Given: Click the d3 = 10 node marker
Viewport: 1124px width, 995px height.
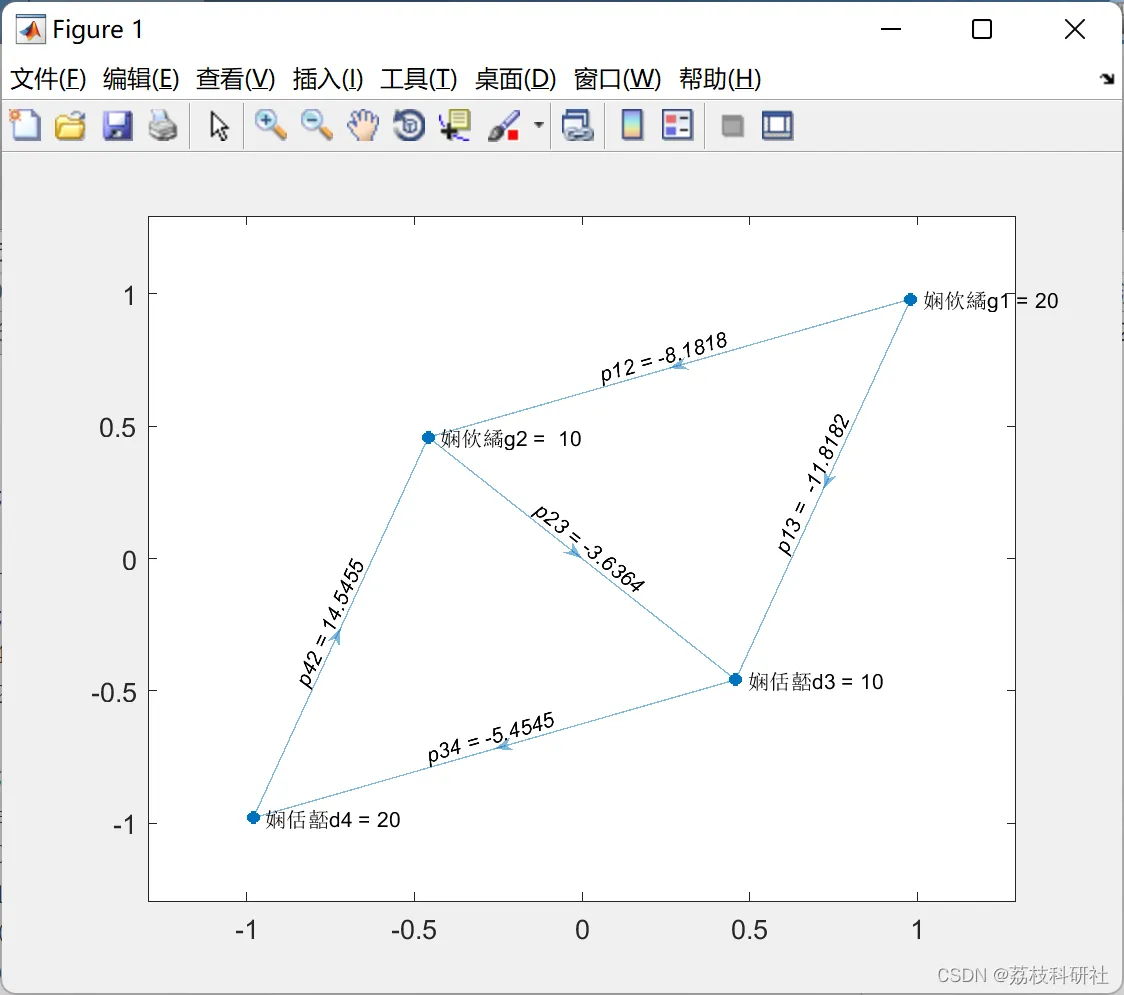Looking at the screenshot, I should pyautogui.click(x=735, y=679).
